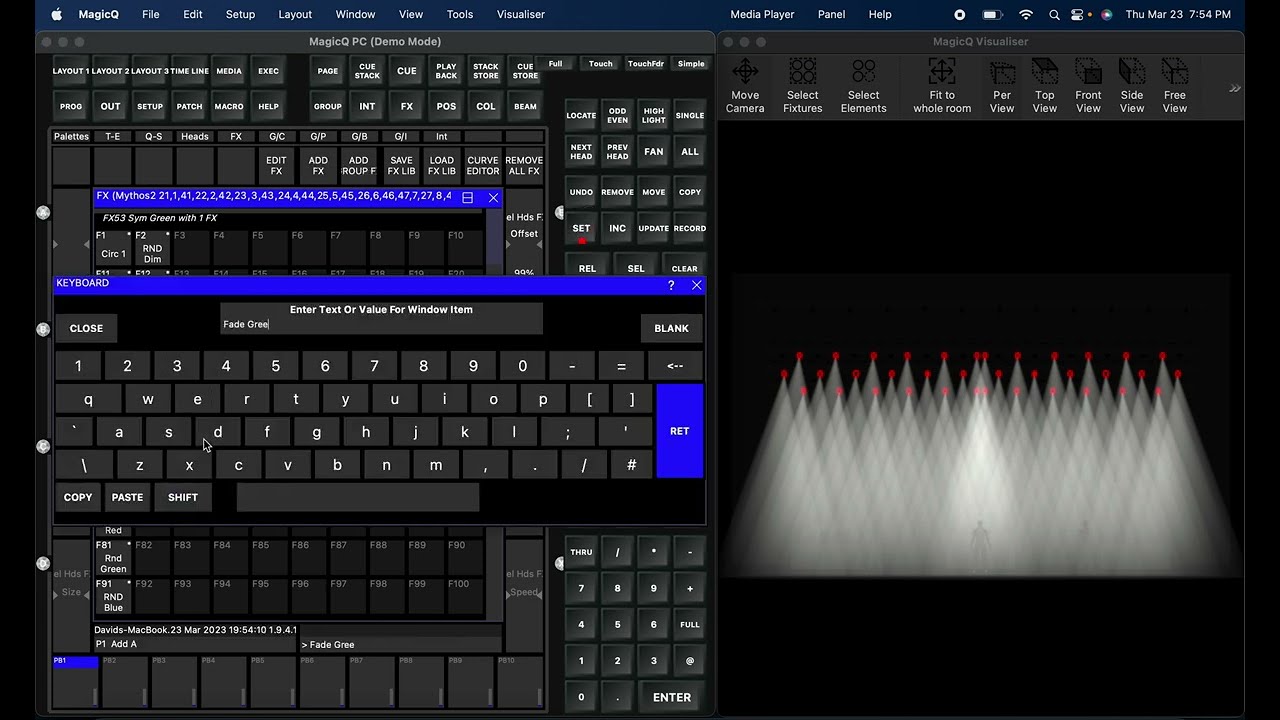Image resolution: width=1280 pixels, height=720 pixels.
Task: Toggle the SINGLE head button
Action: click(x=689, y=115)
